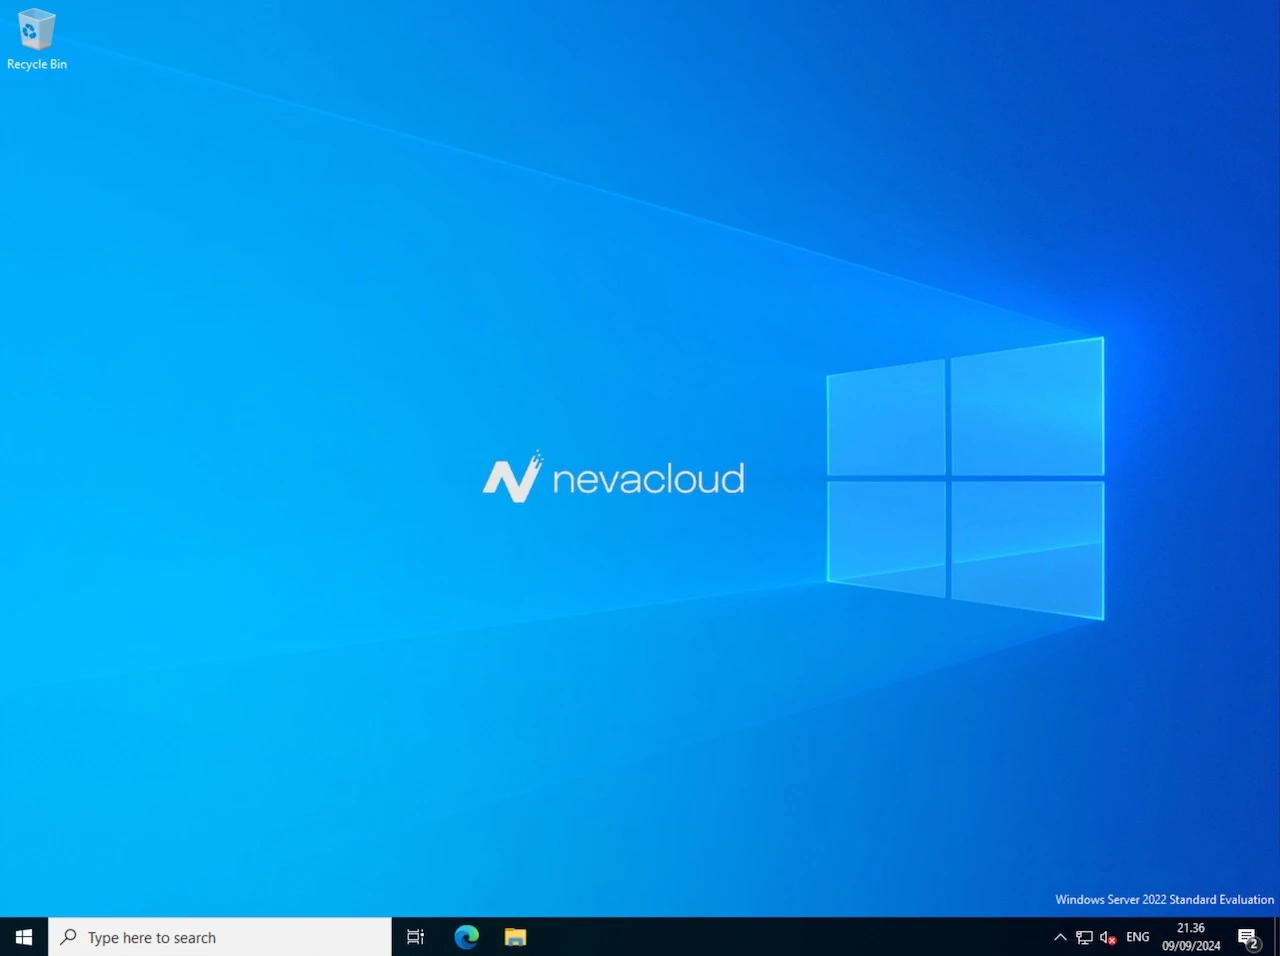Click the network status tray icon
This screenshot has height=956, width=1280.
tap(1084, 937)
